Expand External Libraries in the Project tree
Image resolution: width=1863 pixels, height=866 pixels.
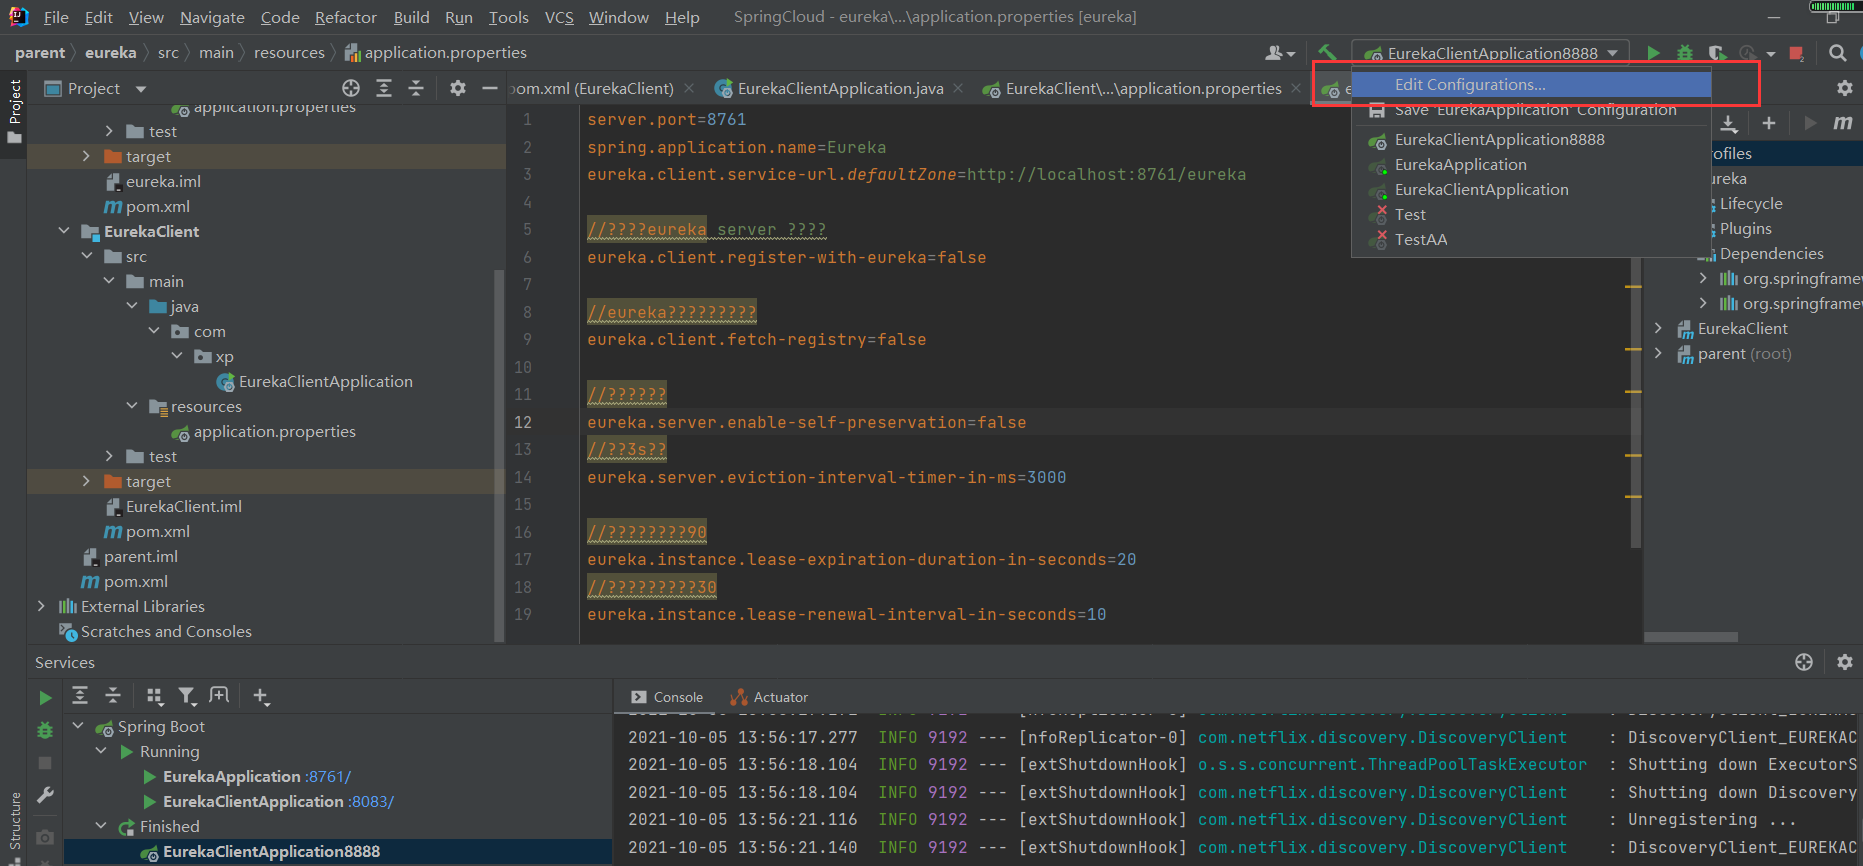(41, 606)
